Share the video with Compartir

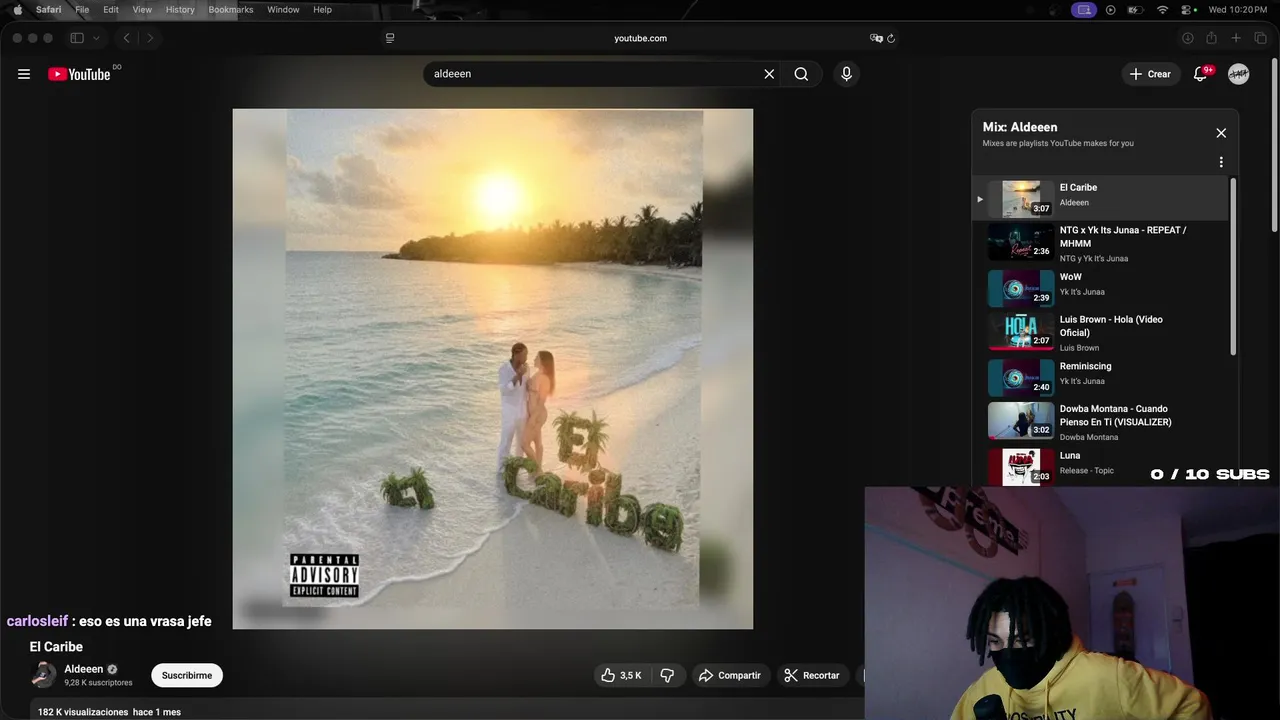pos(730,676)
